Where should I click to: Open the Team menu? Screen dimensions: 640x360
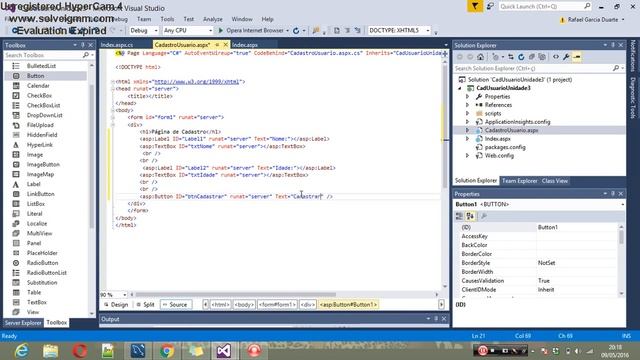144,19
